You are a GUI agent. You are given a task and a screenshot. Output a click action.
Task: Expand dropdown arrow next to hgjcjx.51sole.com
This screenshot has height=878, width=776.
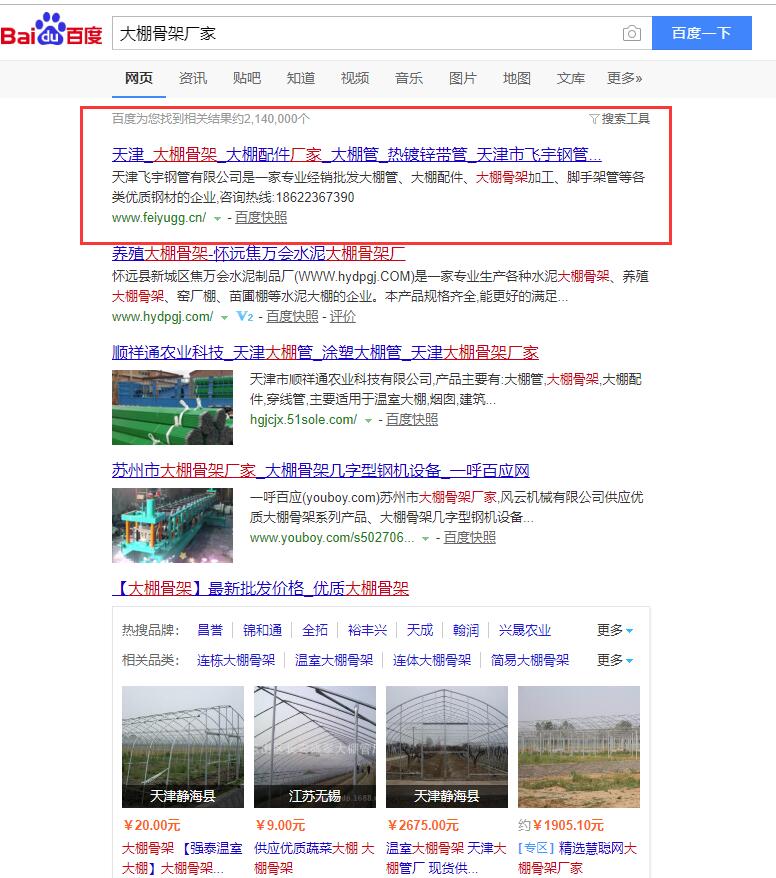click(x=368, y=421)
